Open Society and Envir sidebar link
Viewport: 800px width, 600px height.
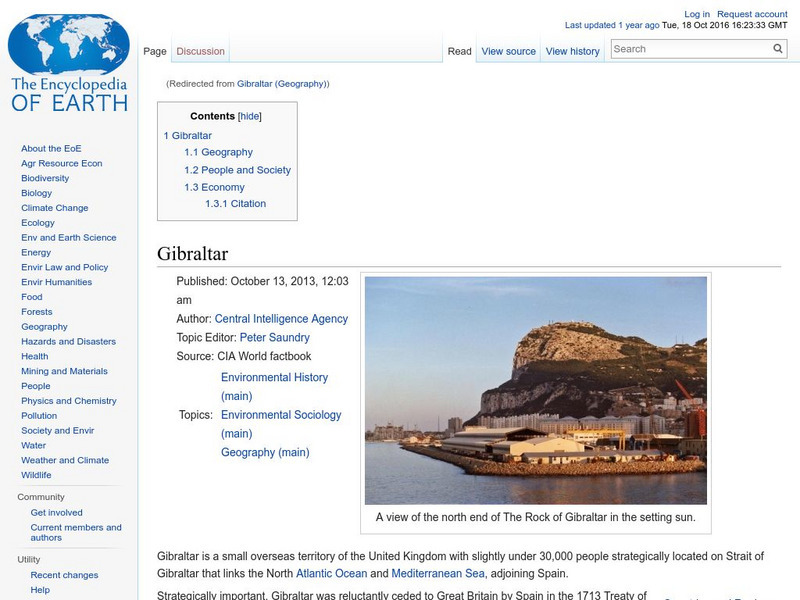click(x=58, y=430)
